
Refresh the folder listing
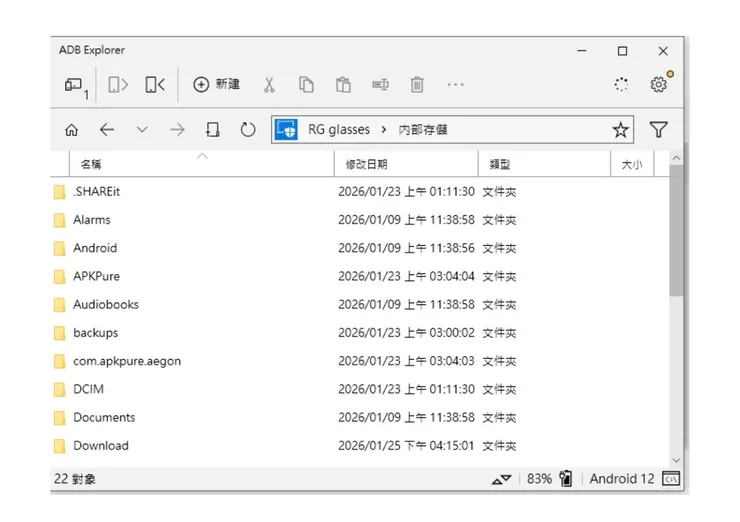point(248,130)
